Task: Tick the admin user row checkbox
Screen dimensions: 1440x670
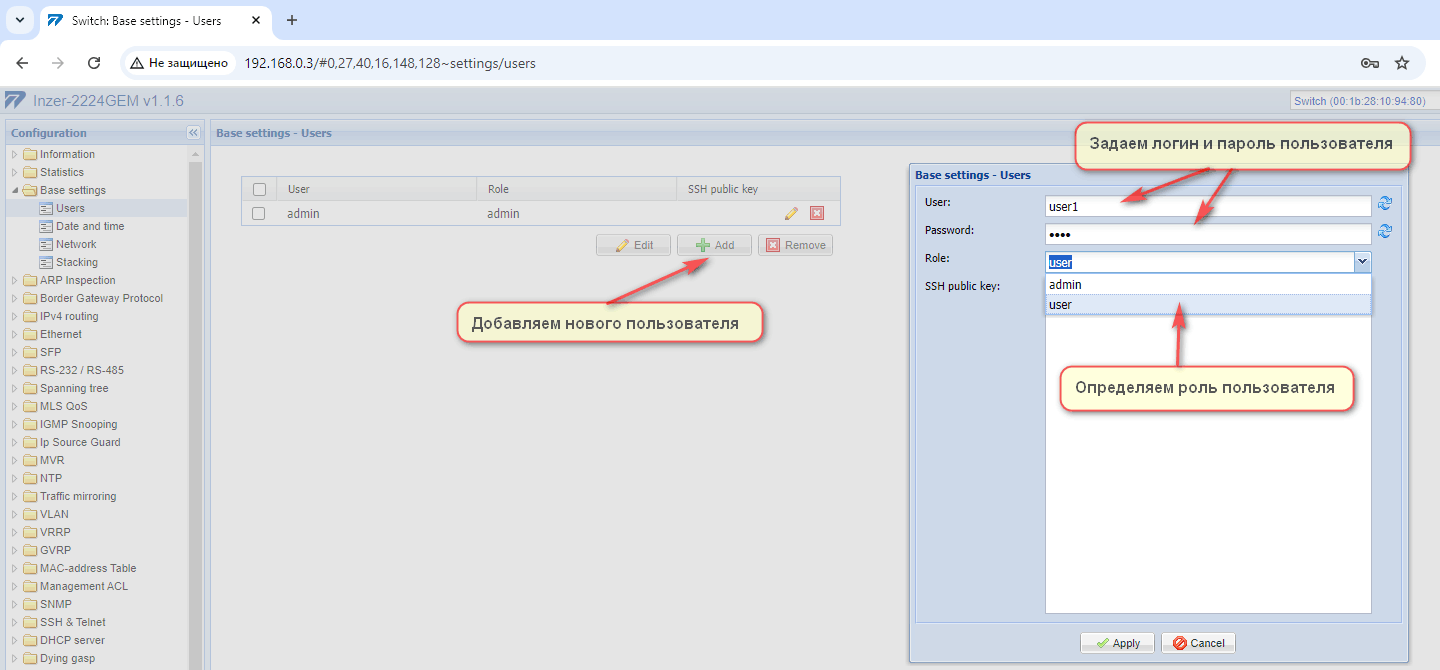Action: click(x=259, y=213)
